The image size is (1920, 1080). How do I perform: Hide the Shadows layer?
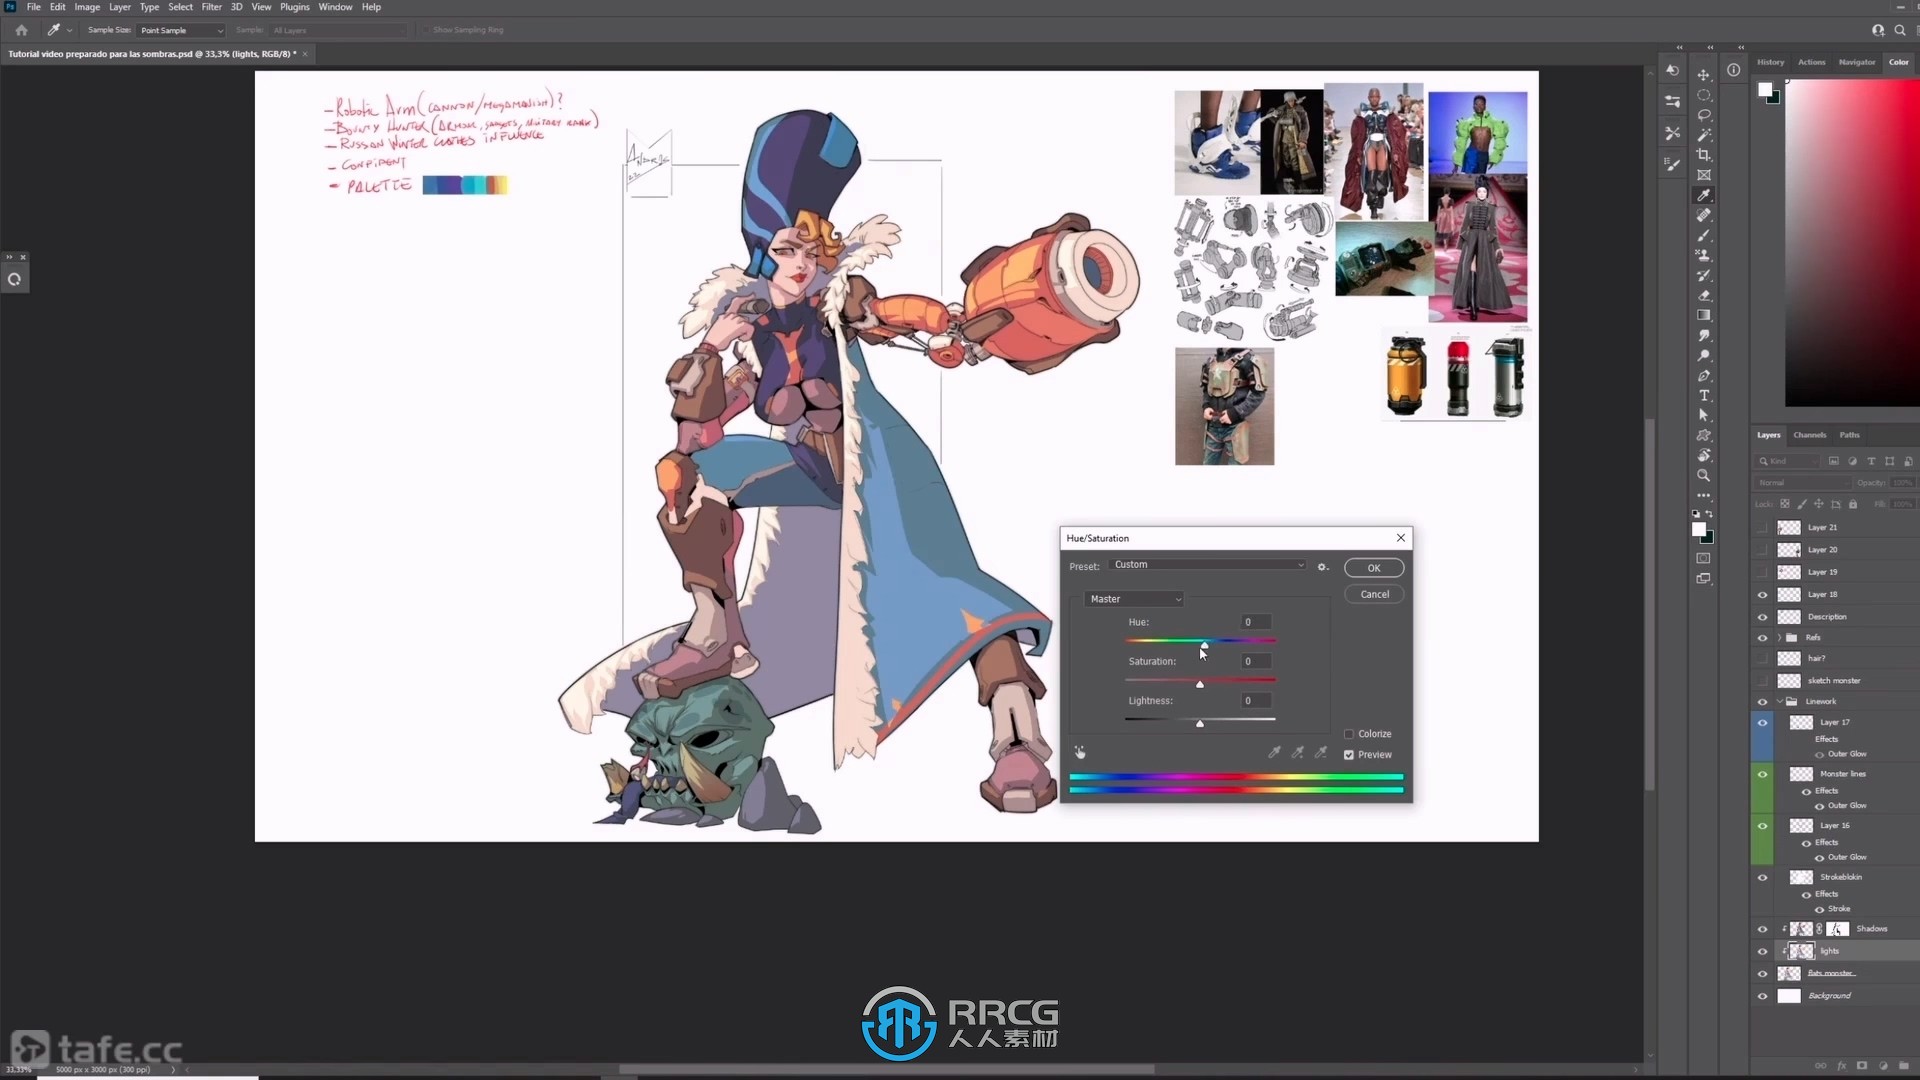(x=1763, y=929)
